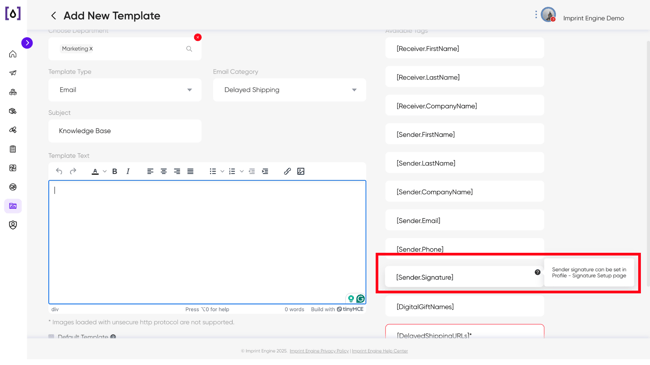This screenshot has width=650, height=365.
Task: Click the Imprint Engine logo
Action: [x=13, y=13]
